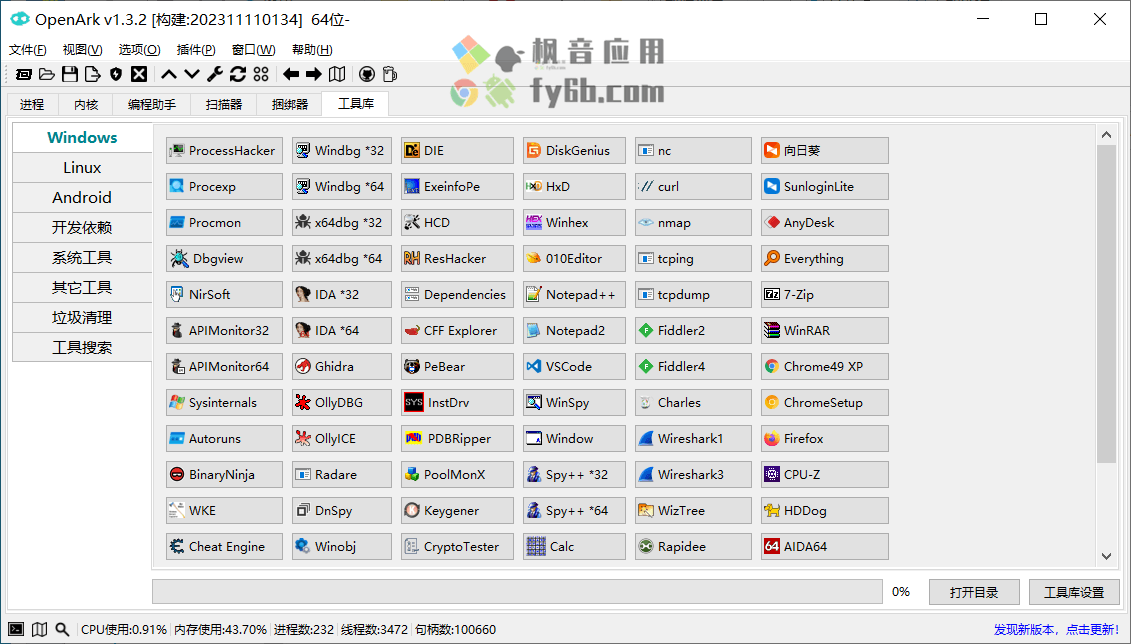Image resolution: width=1131 pixels, height=644 pixels.
Task: Select the Linux category in sidebar
Action: tap(82, 168)
